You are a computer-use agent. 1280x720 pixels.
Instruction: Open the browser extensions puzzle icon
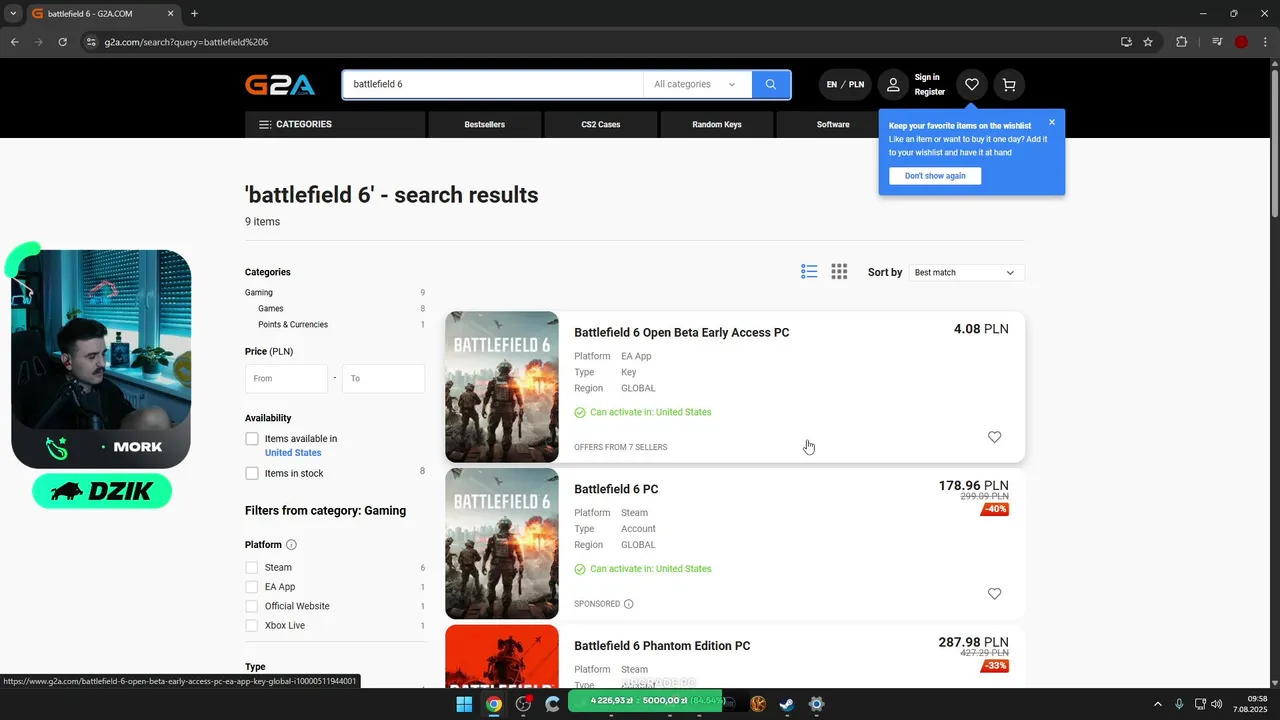[x=1182, y=42]
